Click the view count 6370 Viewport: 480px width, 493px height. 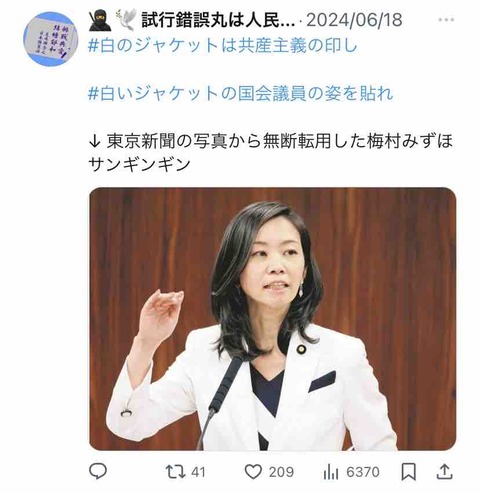pyautogui.click(x=363, y=472)
